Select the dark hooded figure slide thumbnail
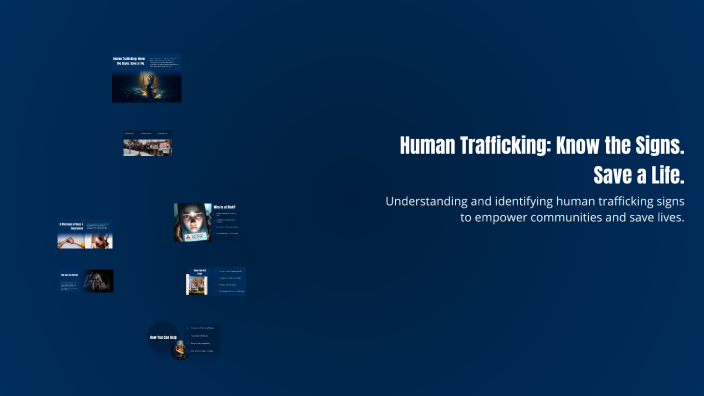 click(86, 281)
